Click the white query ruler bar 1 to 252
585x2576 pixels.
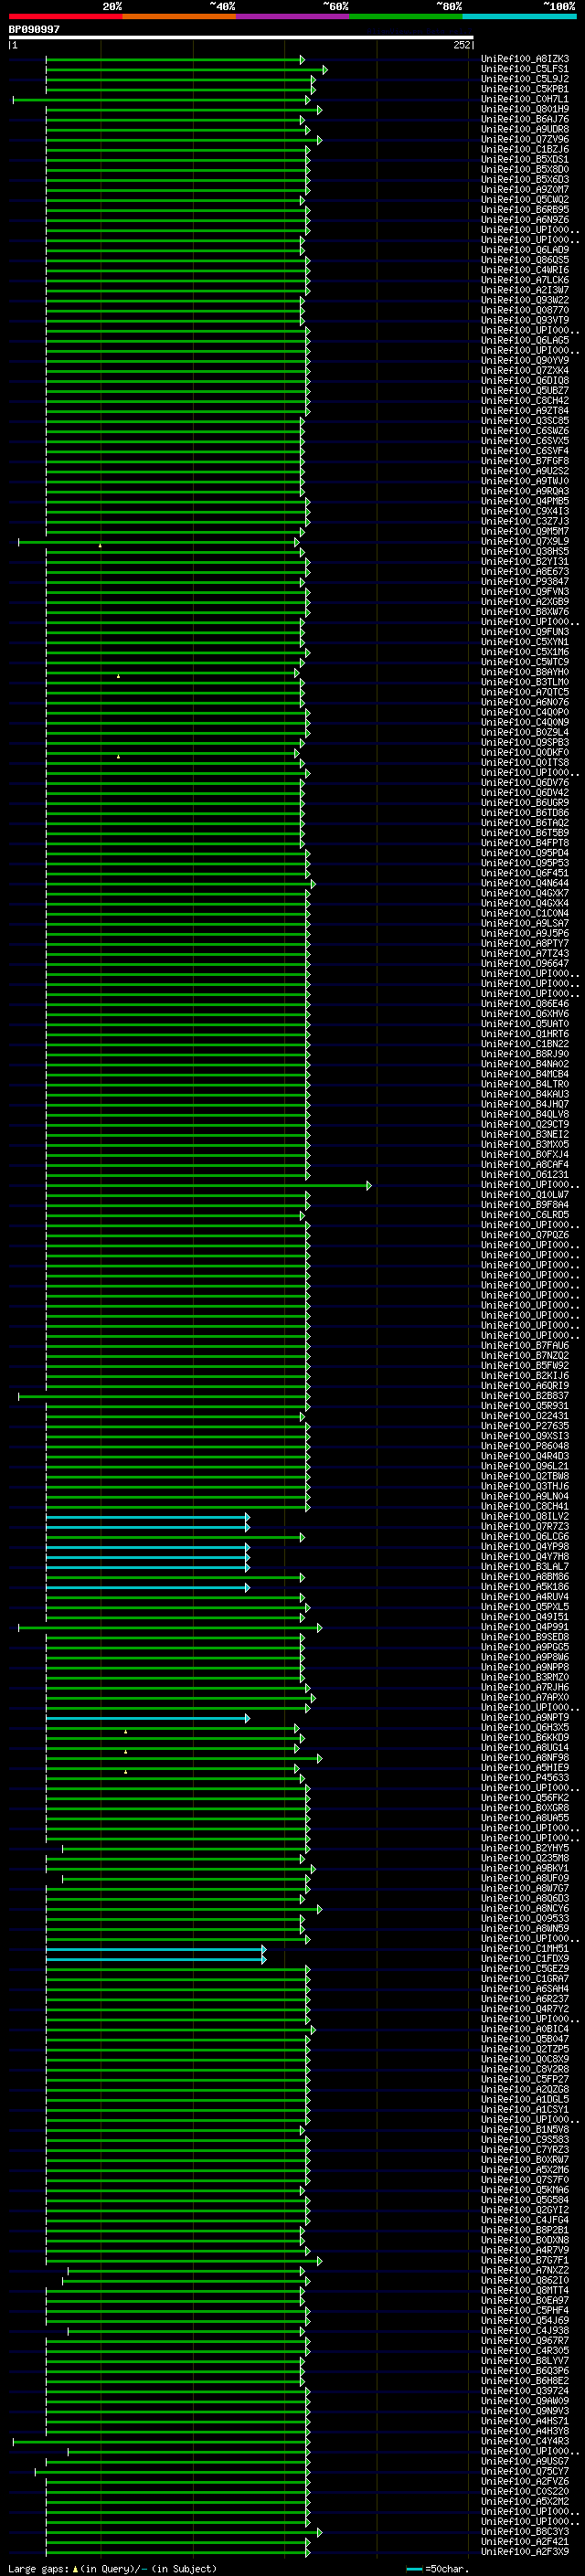(x=241, y=38)
